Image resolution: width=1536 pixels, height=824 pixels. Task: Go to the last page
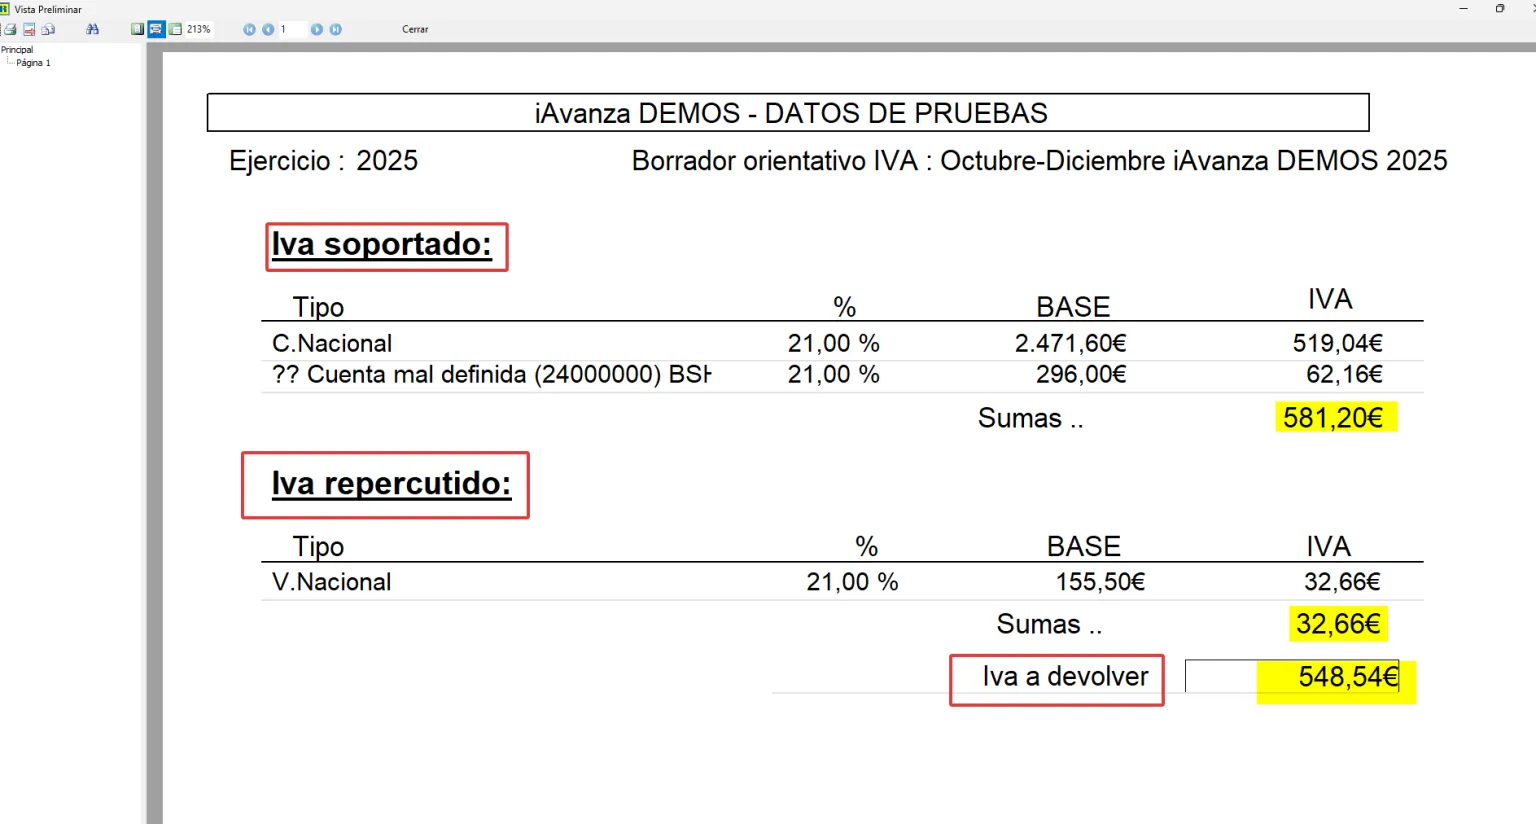[336, 29]
